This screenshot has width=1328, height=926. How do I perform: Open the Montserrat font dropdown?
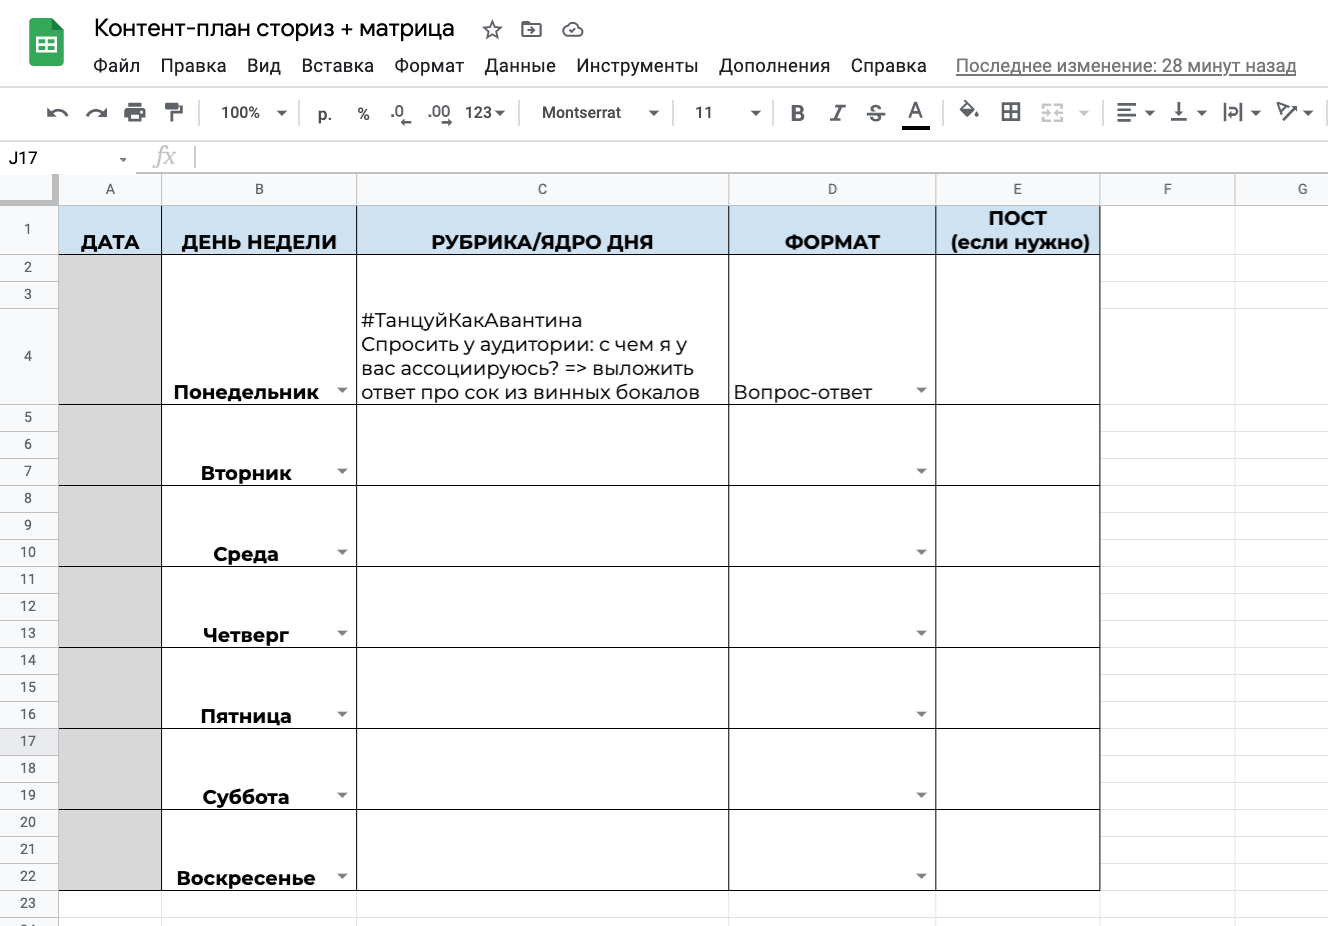click(600, 113)
